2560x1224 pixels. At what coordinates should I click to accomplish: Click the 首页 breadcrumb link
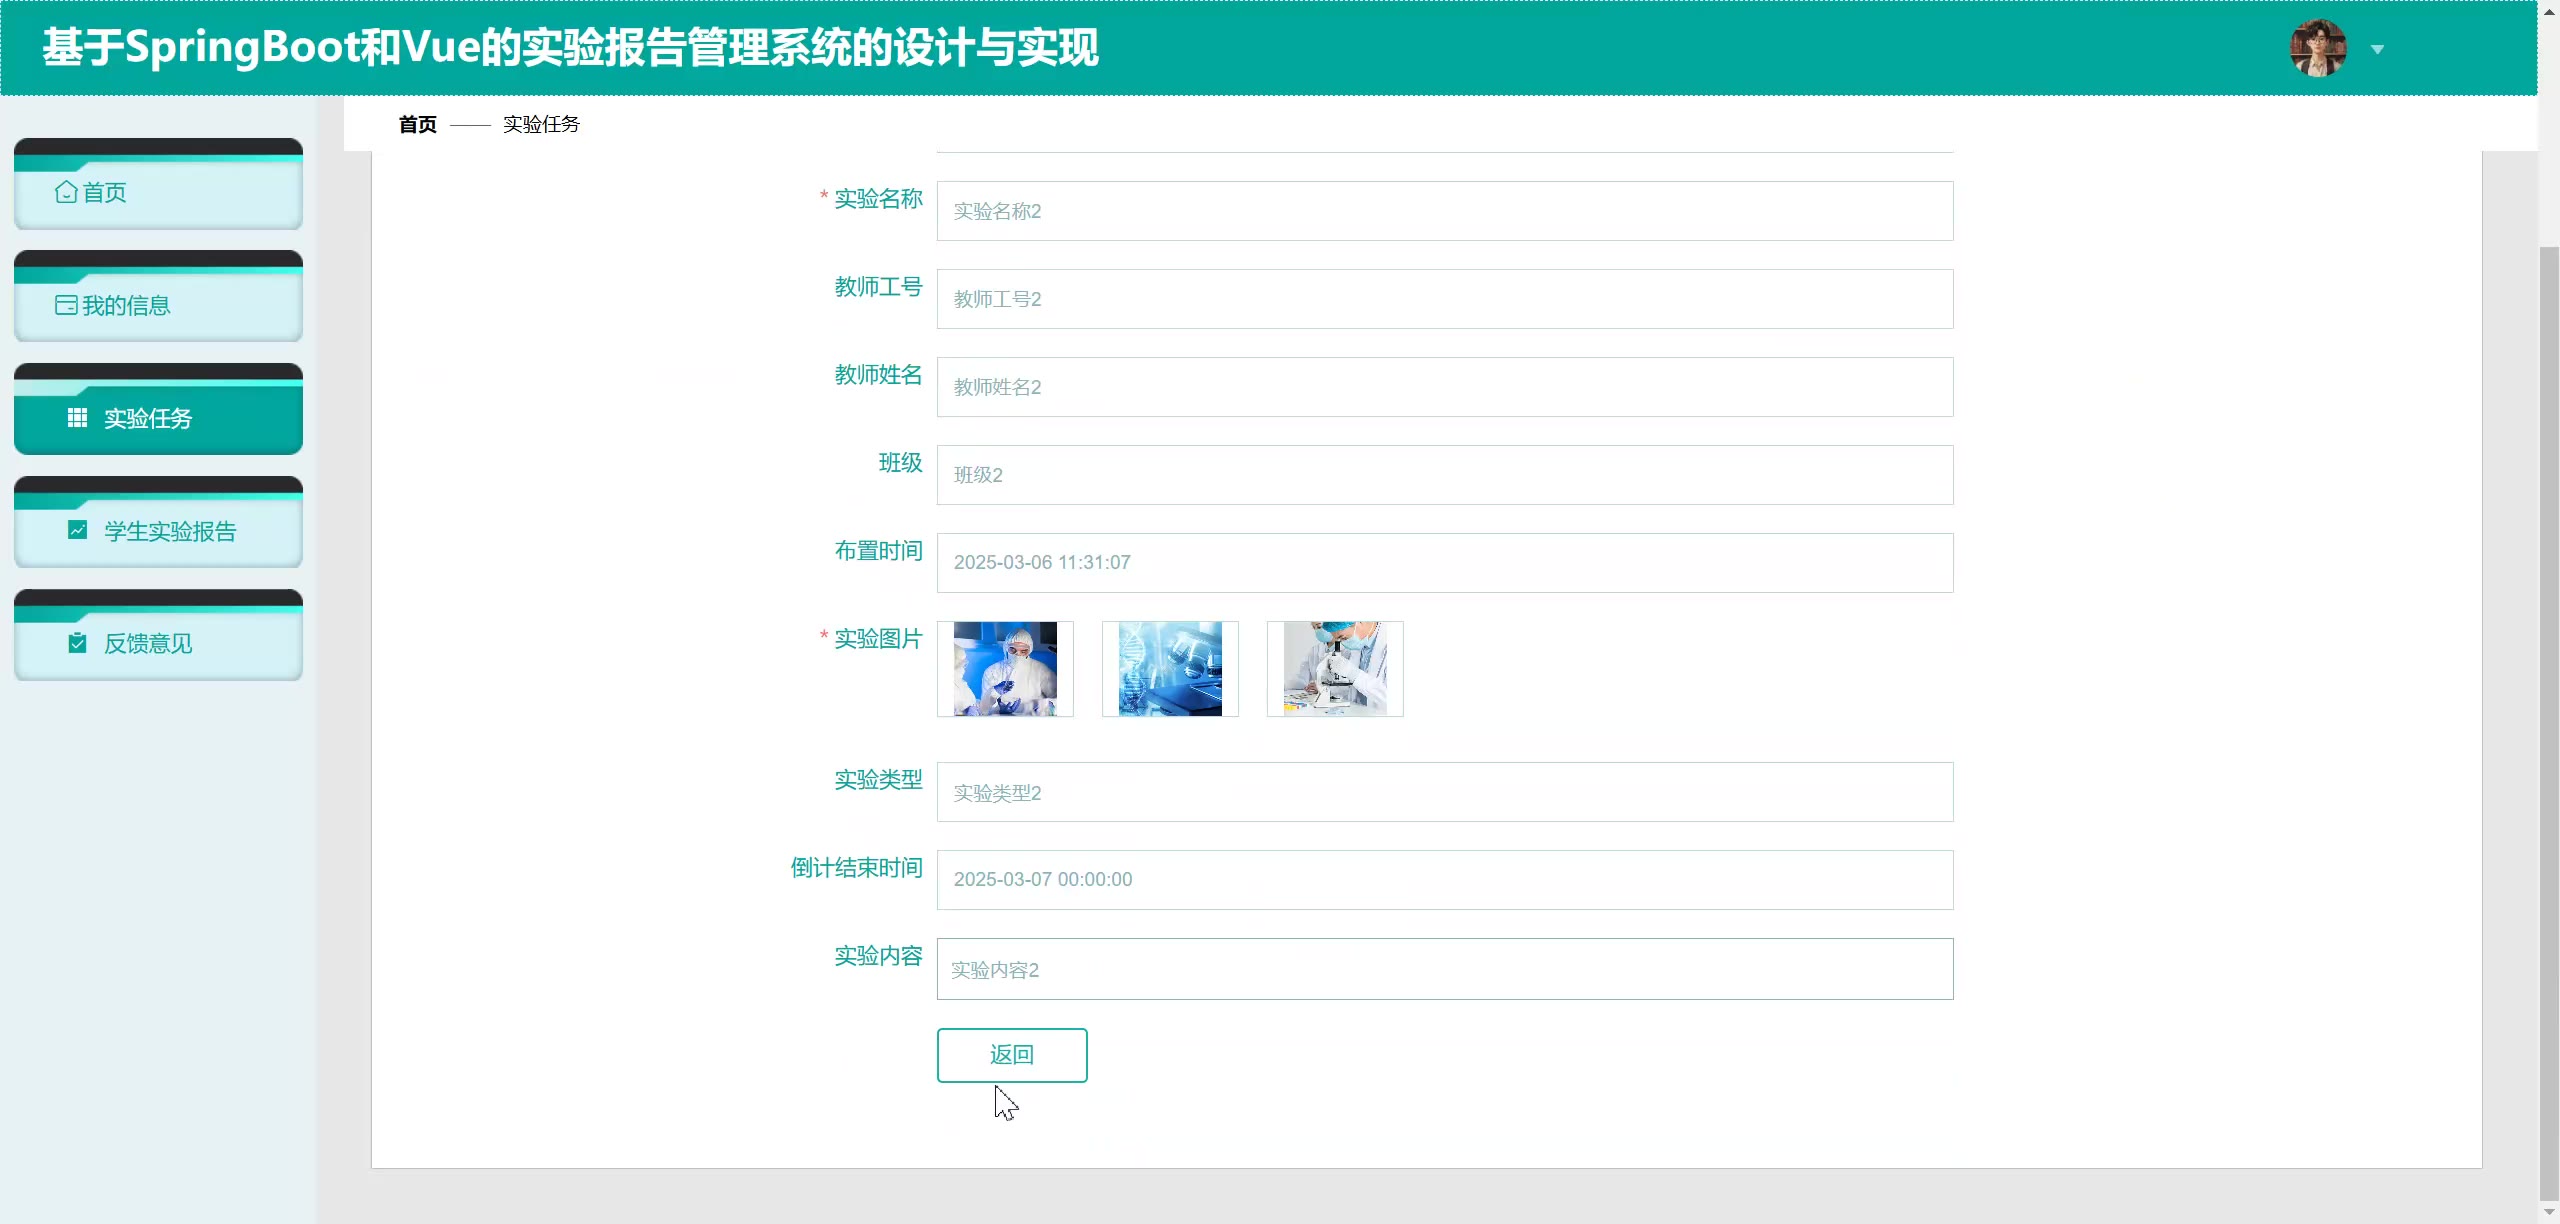click(417, 124)
